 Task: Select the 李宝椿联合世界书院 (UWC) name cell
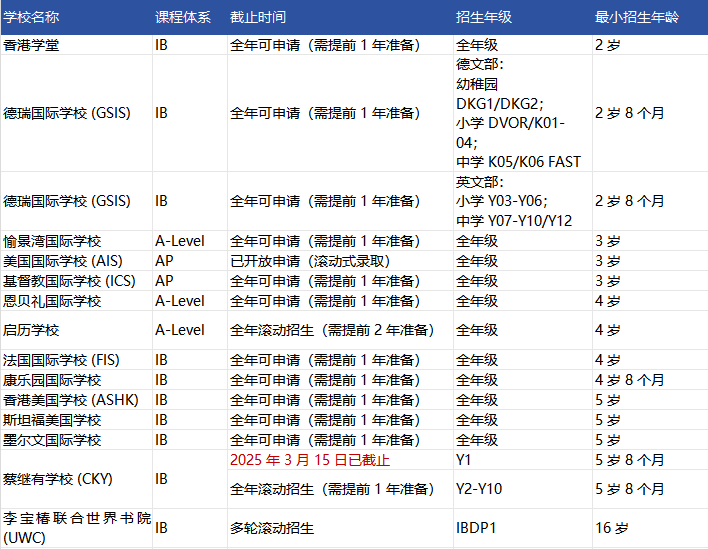[76, 528]
